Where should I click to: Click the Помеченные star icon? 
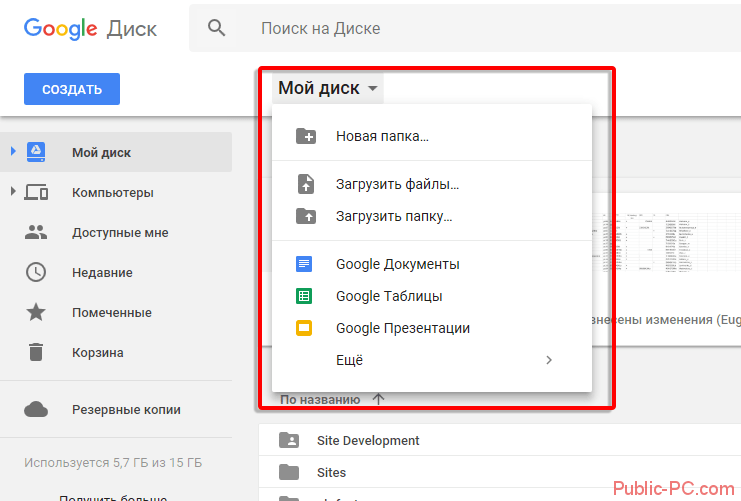[x=36, y=312]
